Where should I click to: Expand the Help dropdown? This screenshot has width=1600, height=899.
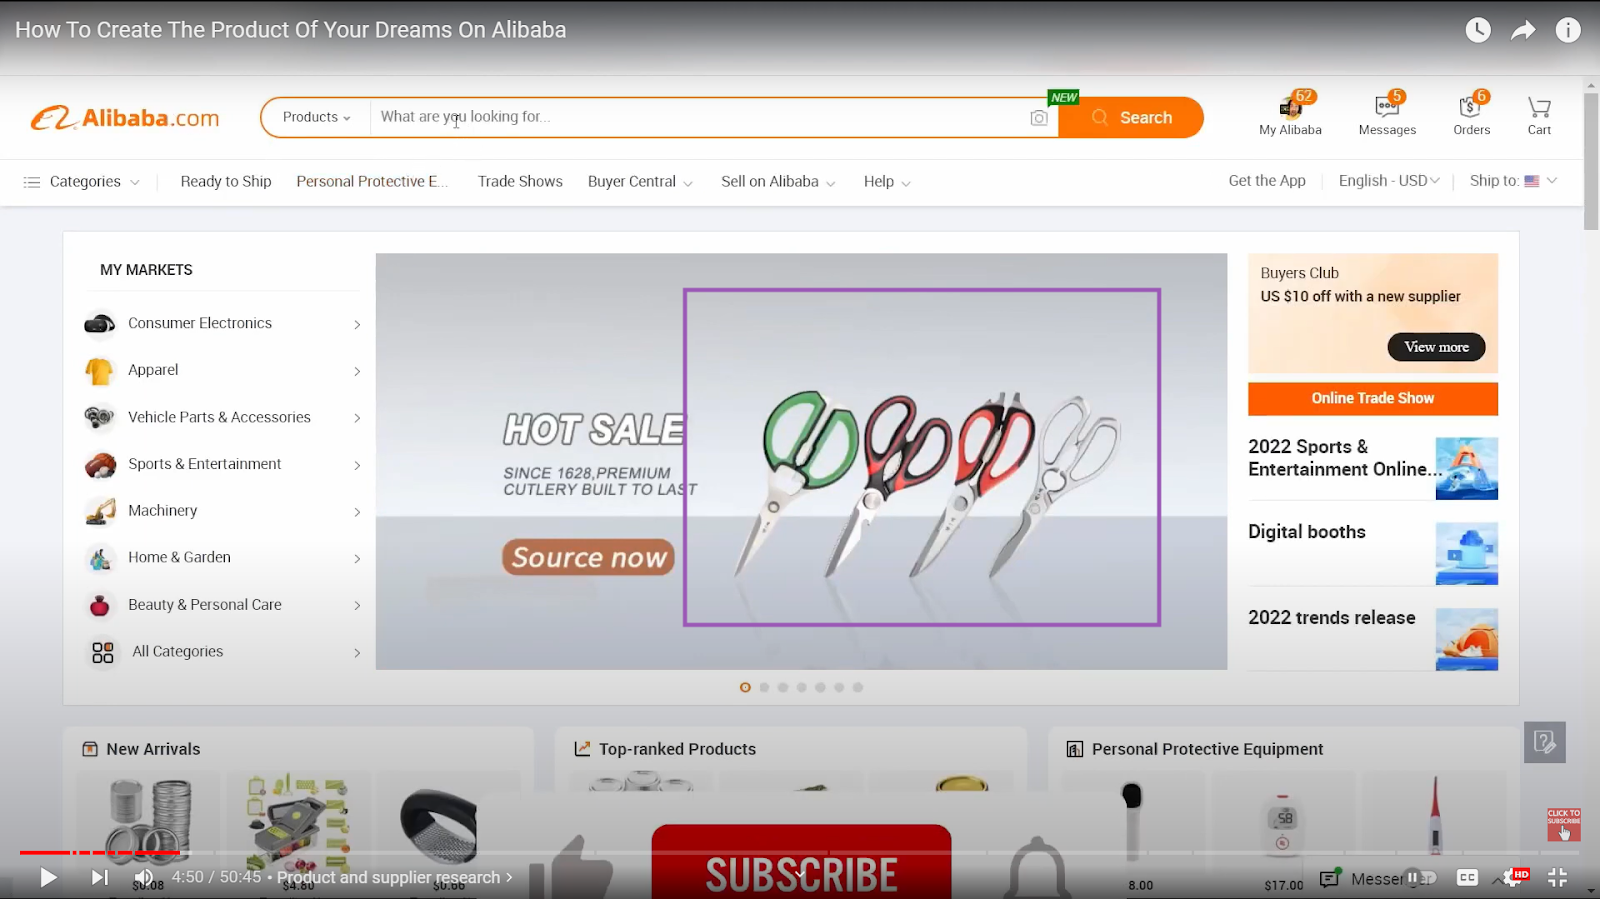click(x=887, y=182)
